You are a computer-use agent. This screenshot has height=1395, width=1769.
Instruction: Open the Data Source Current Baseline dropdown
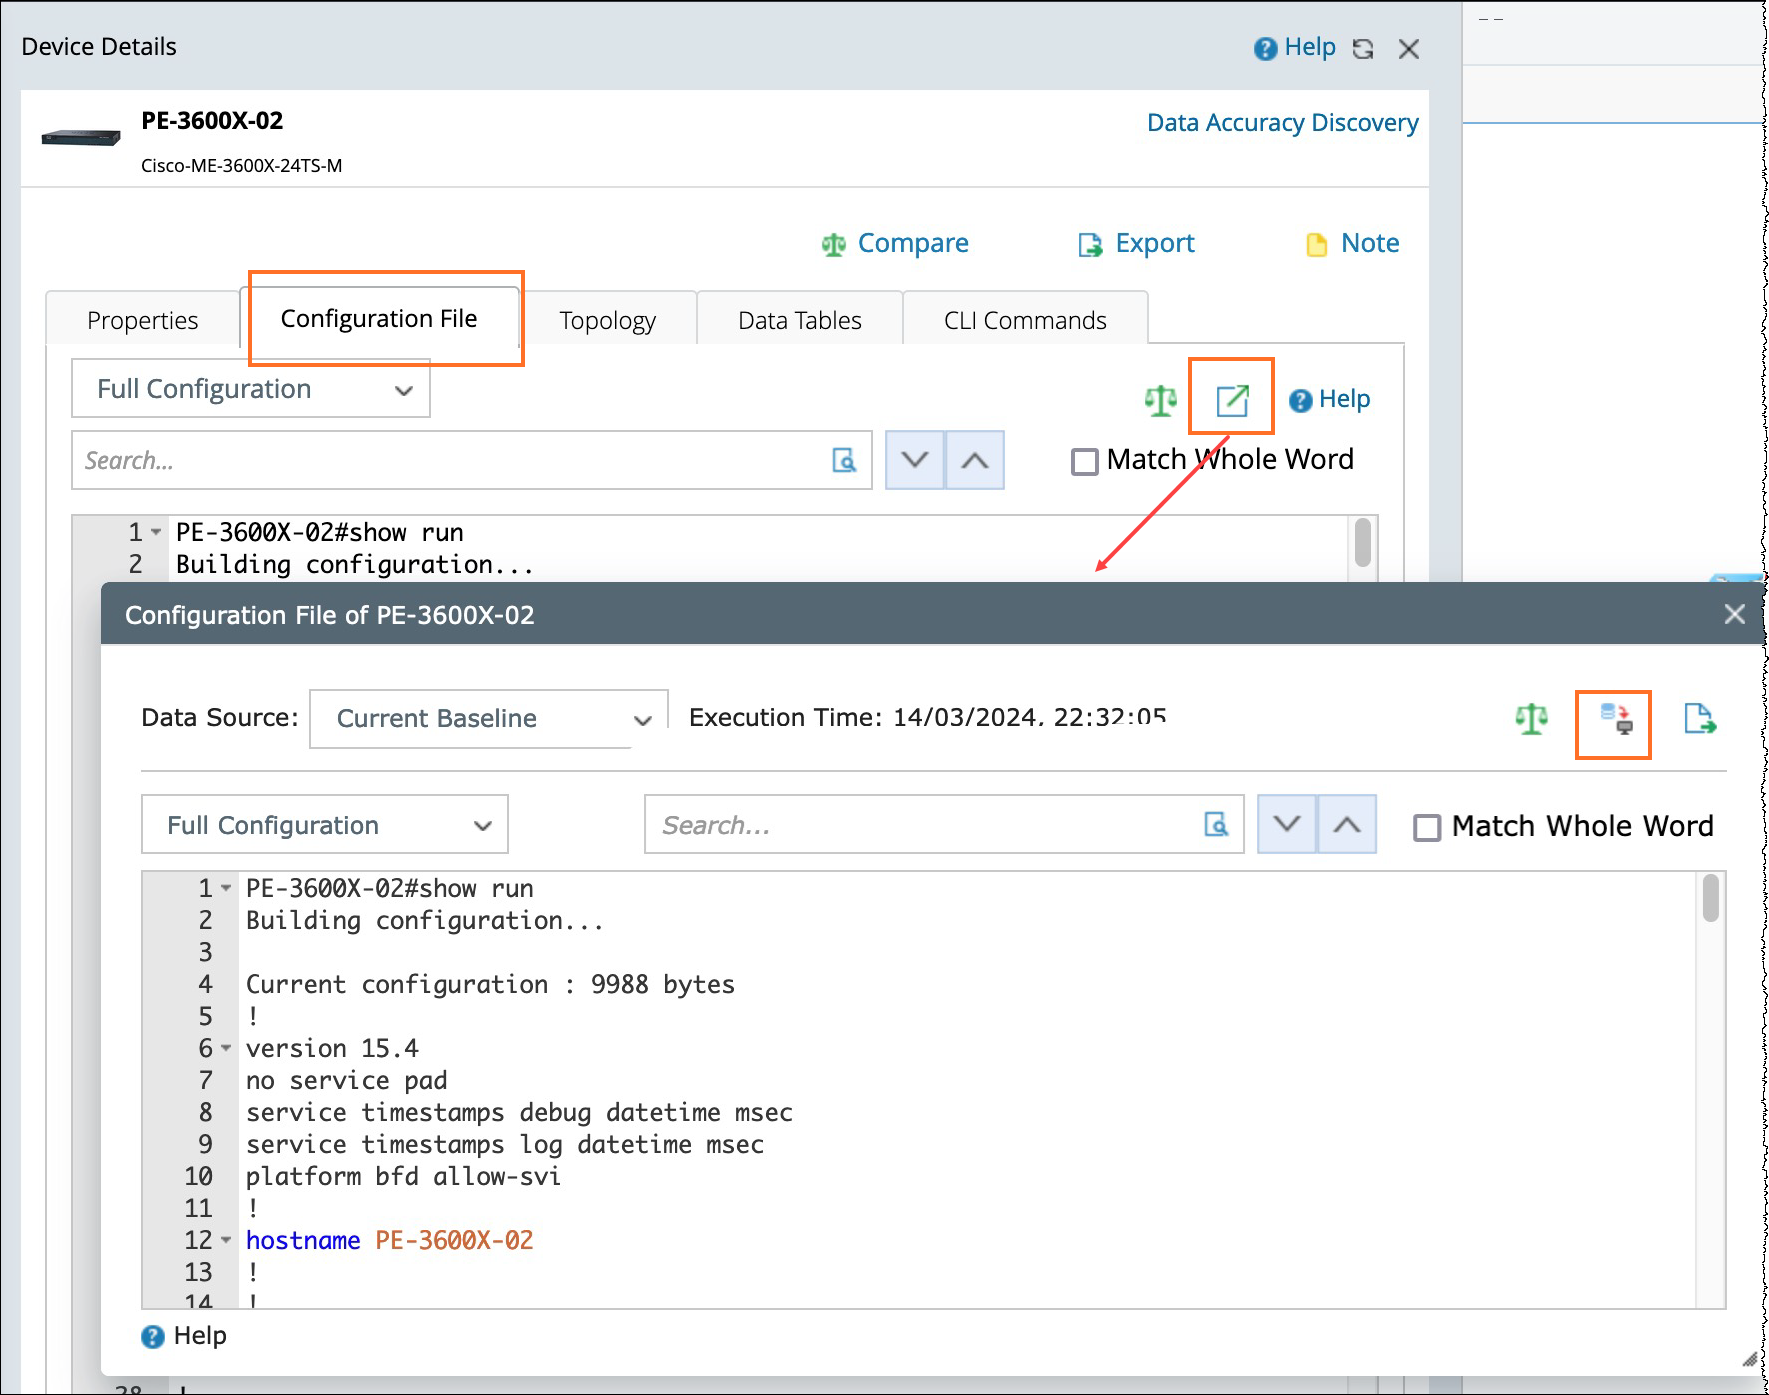(x=489, y=719)
